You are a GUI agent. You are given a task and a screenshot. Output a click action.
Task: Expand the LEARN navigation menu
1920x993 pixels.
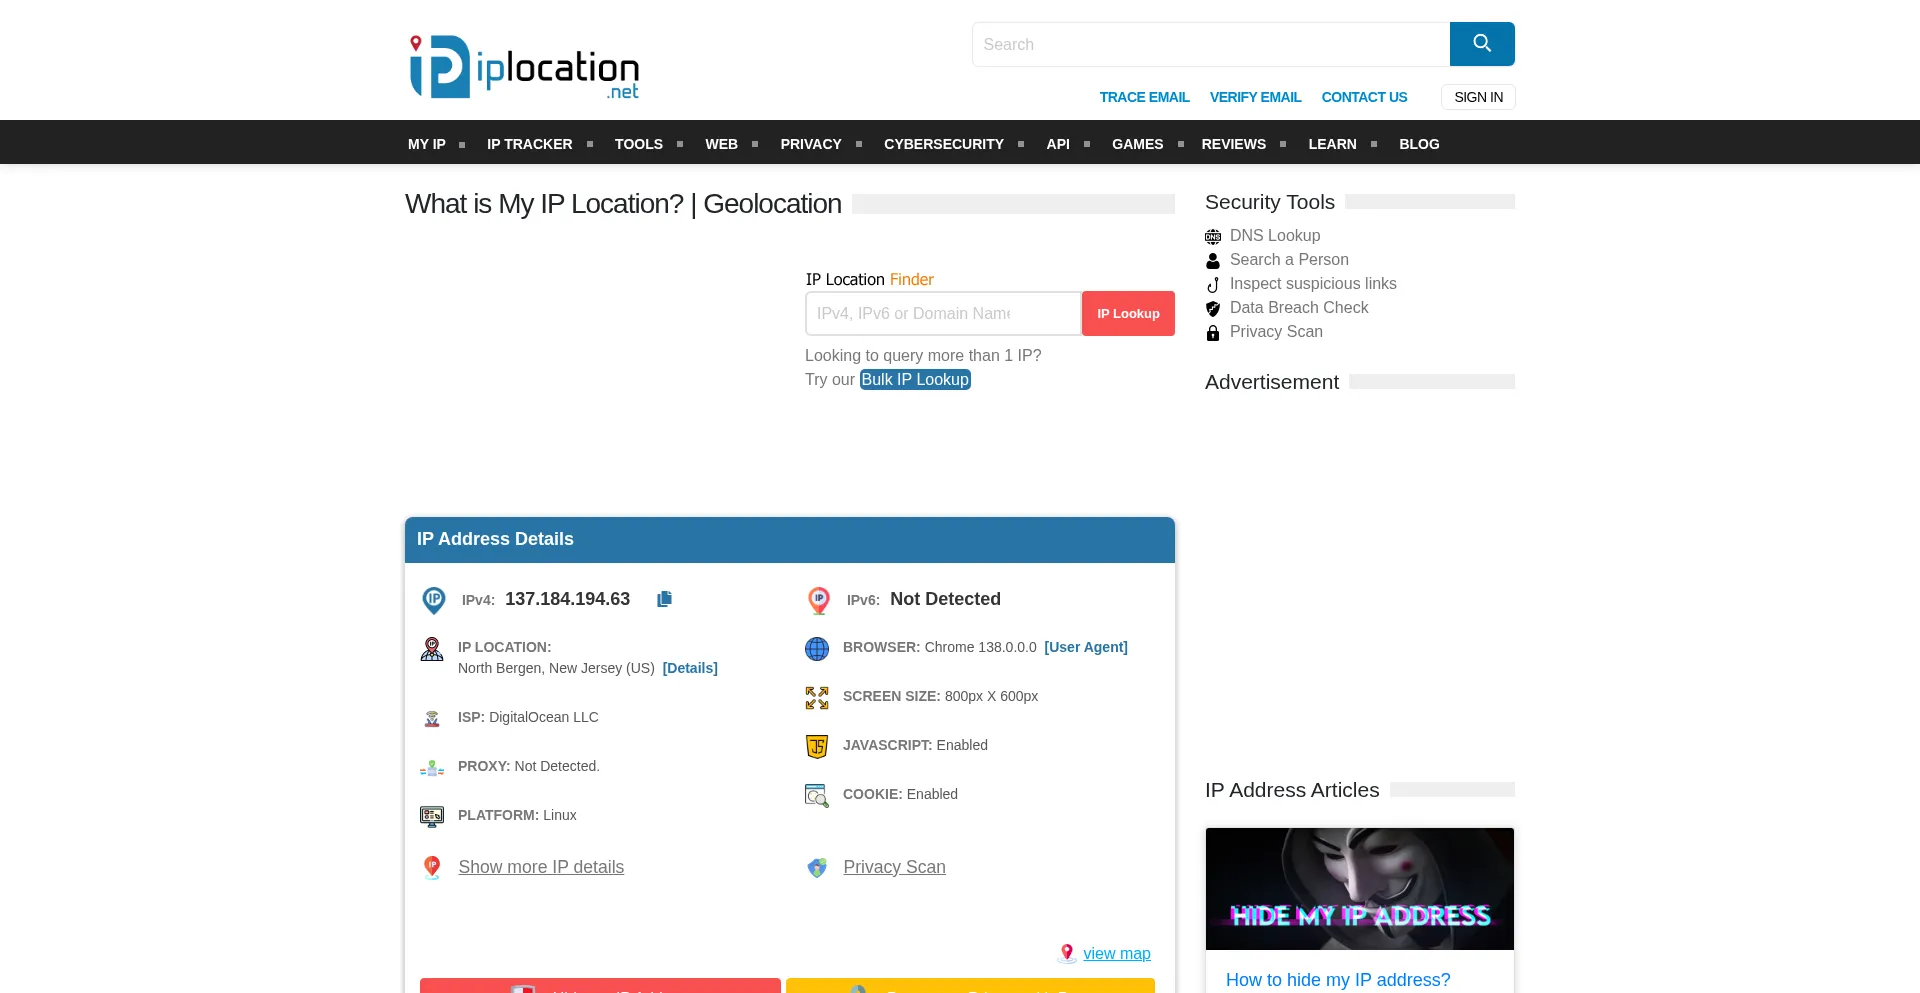(x=1332, y=144)
